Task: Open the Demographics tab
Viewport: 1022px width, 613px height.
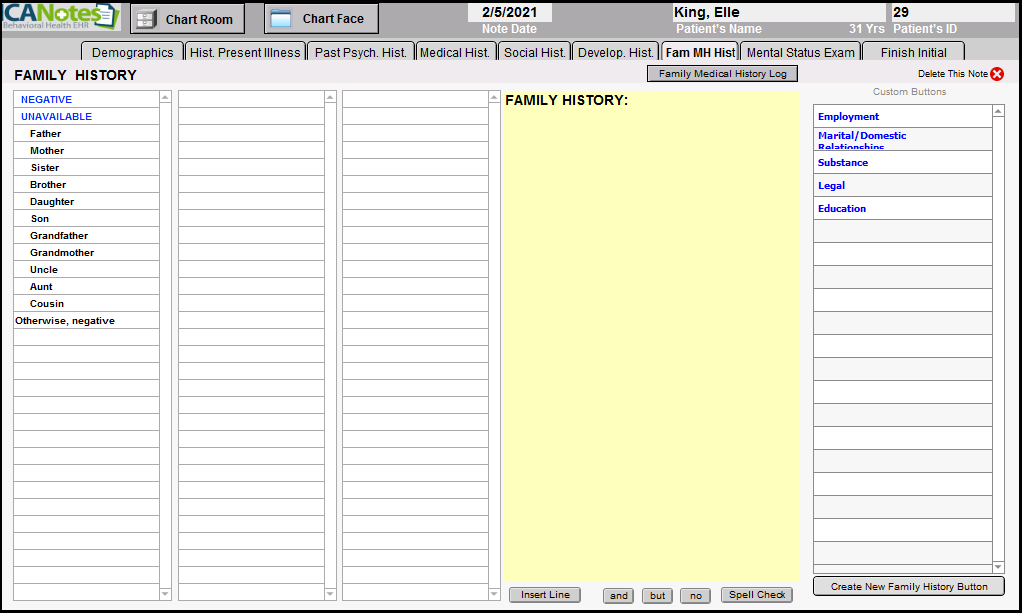Action: point(132,52)
